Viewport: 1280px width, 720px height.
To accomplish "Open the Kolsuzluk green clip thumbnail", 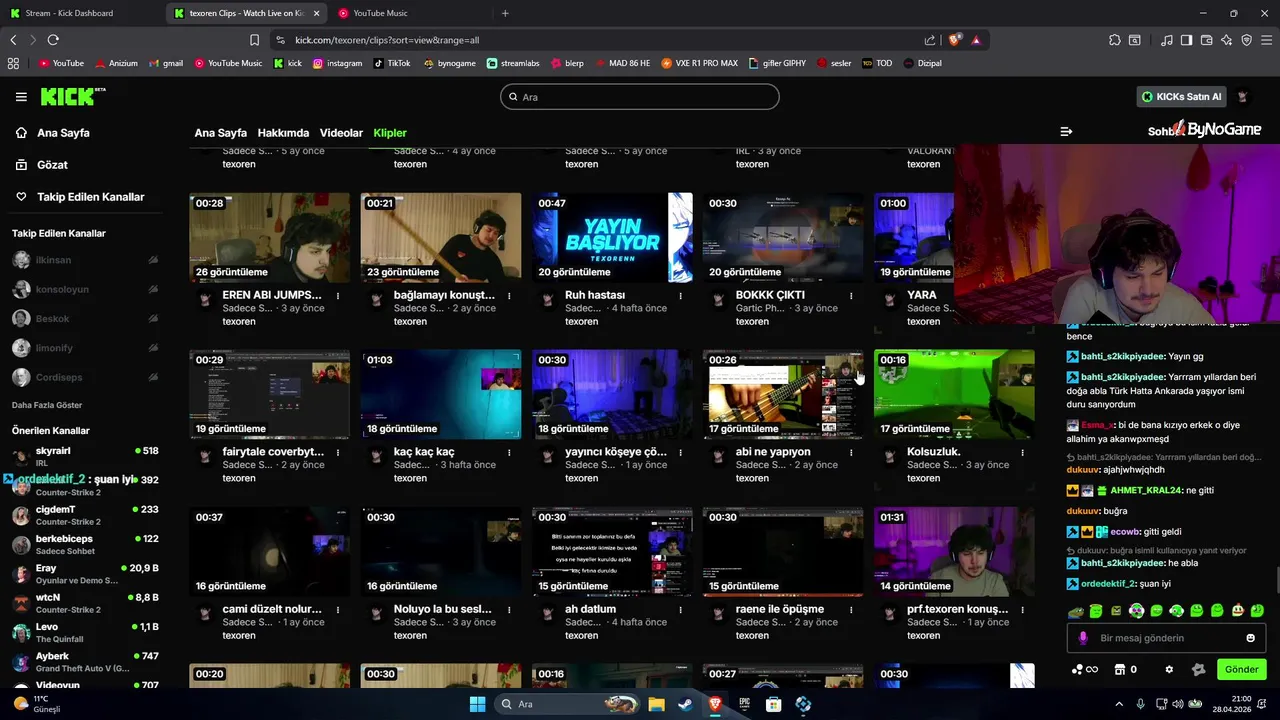I will coord(954,394).
